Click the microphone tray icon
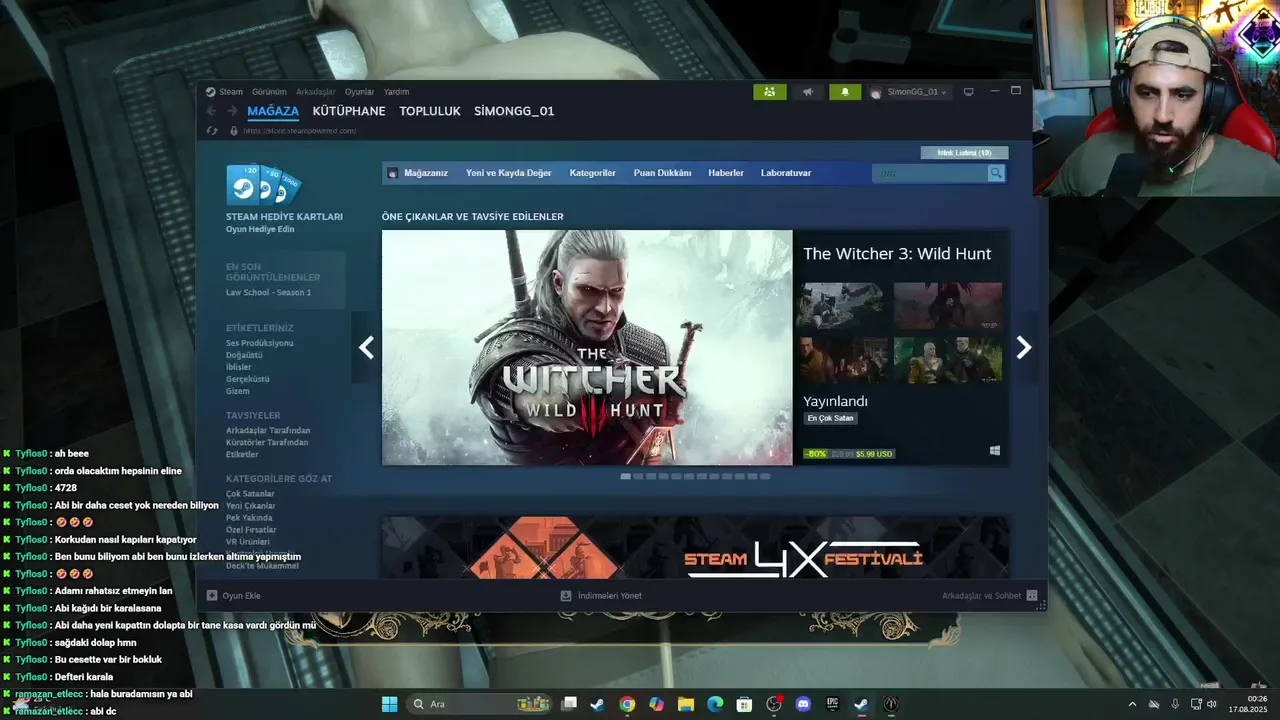Screen dimensions: 1280x720 1175,704
